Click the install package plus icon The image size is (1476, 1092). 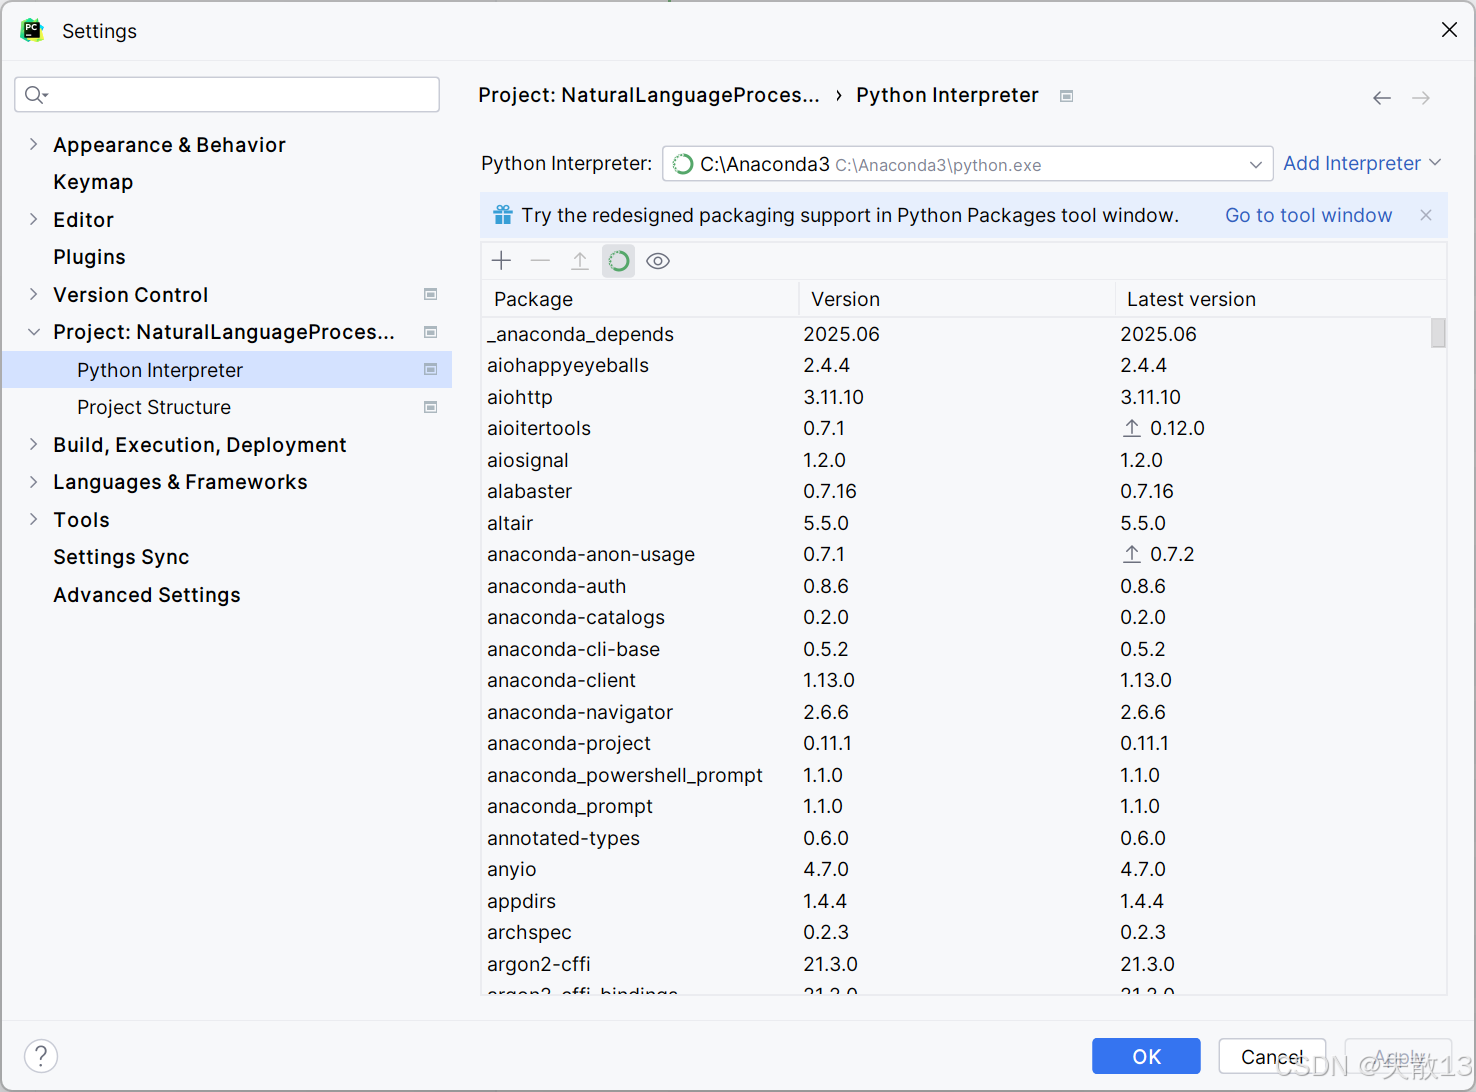pos(502,261)
